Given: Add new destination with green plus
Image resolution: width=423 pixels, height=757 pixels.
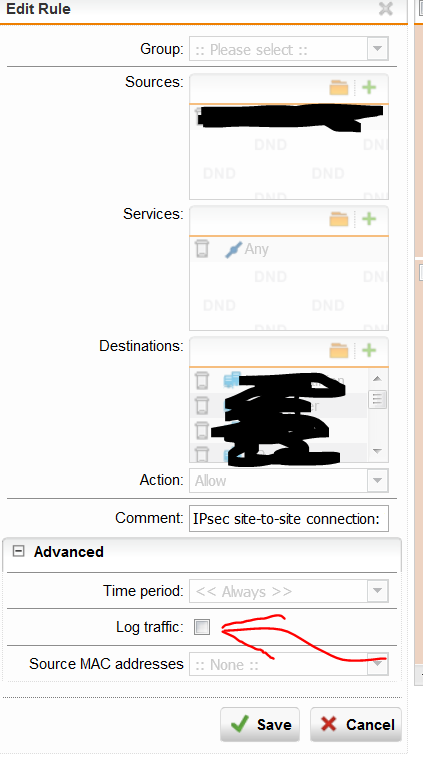Looking at the screenshot, I should 369,350.
